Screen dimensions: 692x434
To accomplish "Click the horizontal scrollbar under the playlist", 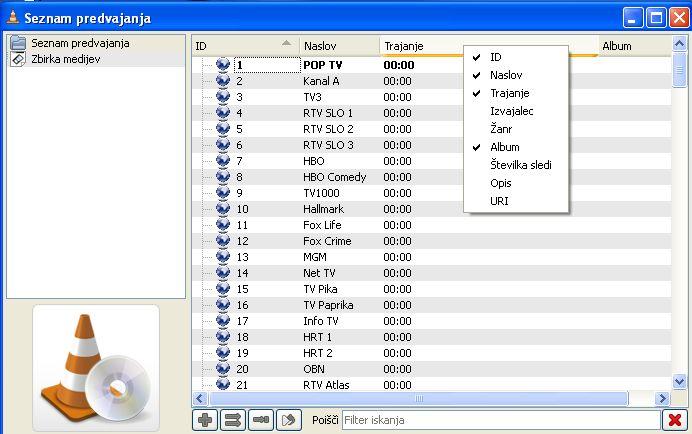I will (x=420, y=399).
